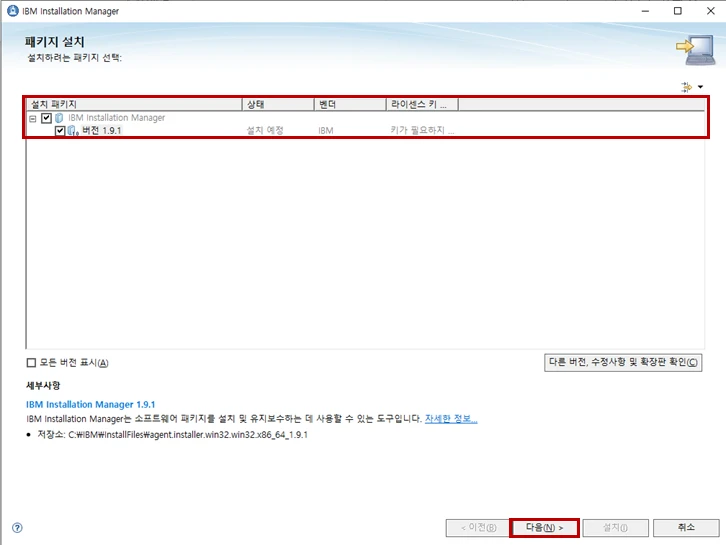Click the view options star icon
Viewport: 726px width, 545px height.
pyautogui.click(x=686, y=87)
